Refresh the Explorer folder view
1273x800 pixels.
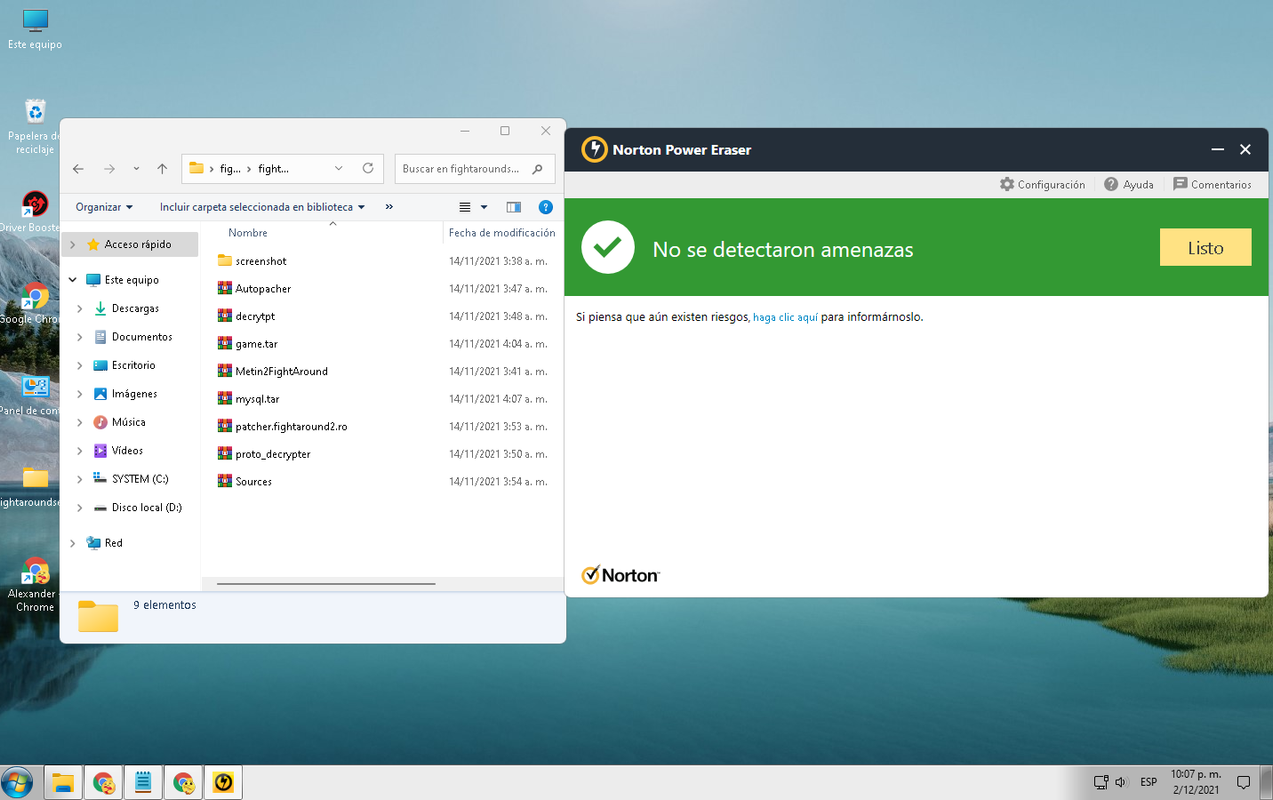point(368,169)
